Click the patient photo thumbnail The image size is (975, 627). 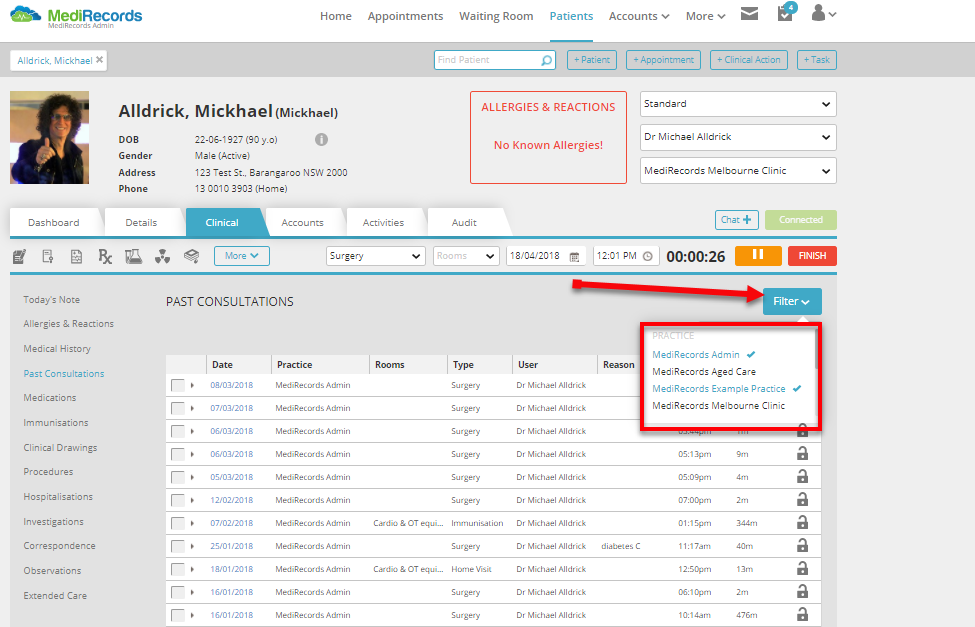point(50,137)
